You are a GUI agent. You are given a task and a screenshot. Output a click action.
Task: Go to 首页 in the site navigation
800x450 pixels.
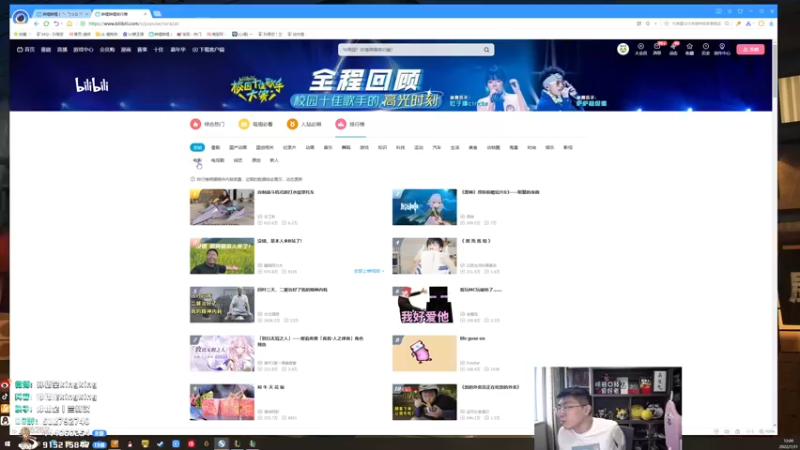[26, 49]
